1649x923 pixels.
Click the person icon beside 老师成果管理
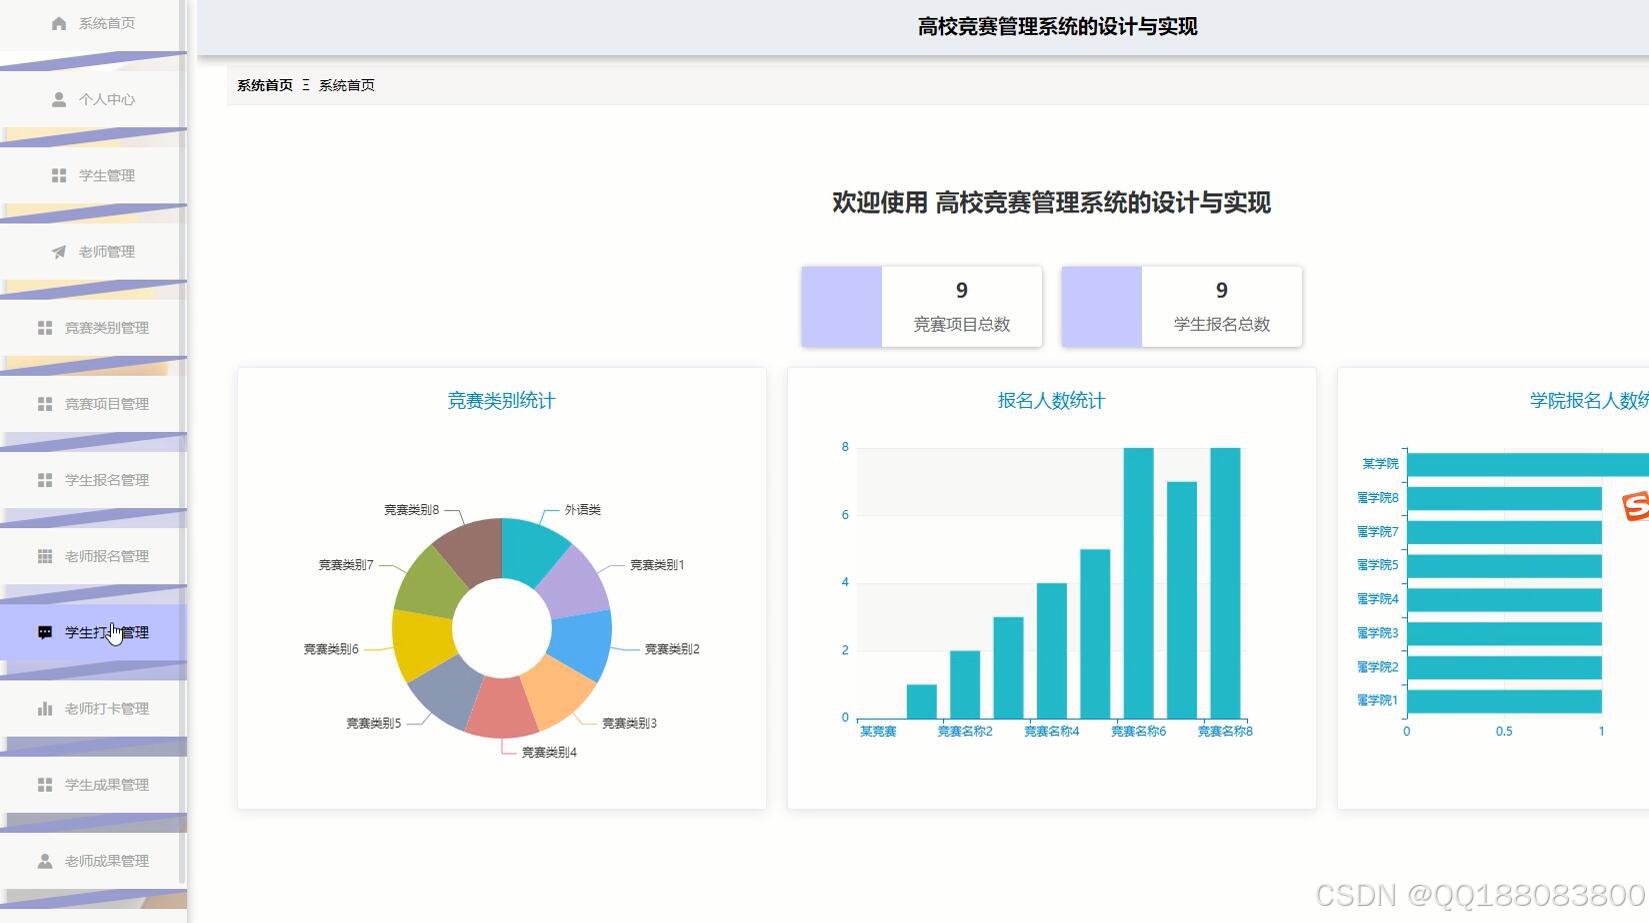click(44, 859)
